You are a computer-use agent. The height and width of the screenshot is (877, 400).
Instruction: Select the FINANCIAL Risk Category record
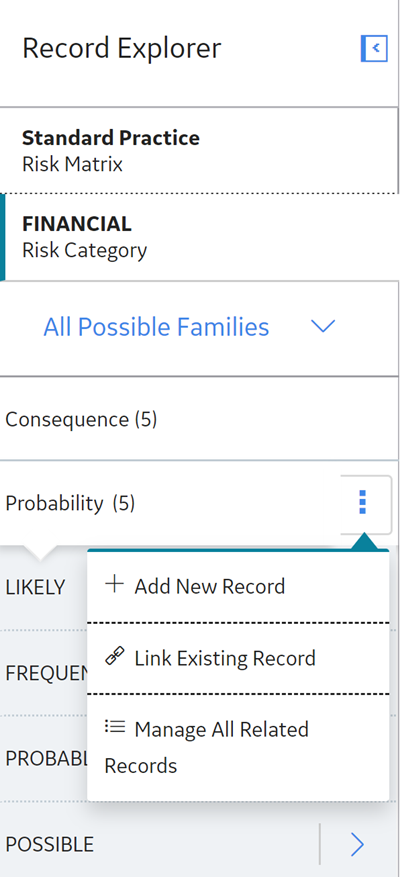pyautogui.click(x=199, y=237)
